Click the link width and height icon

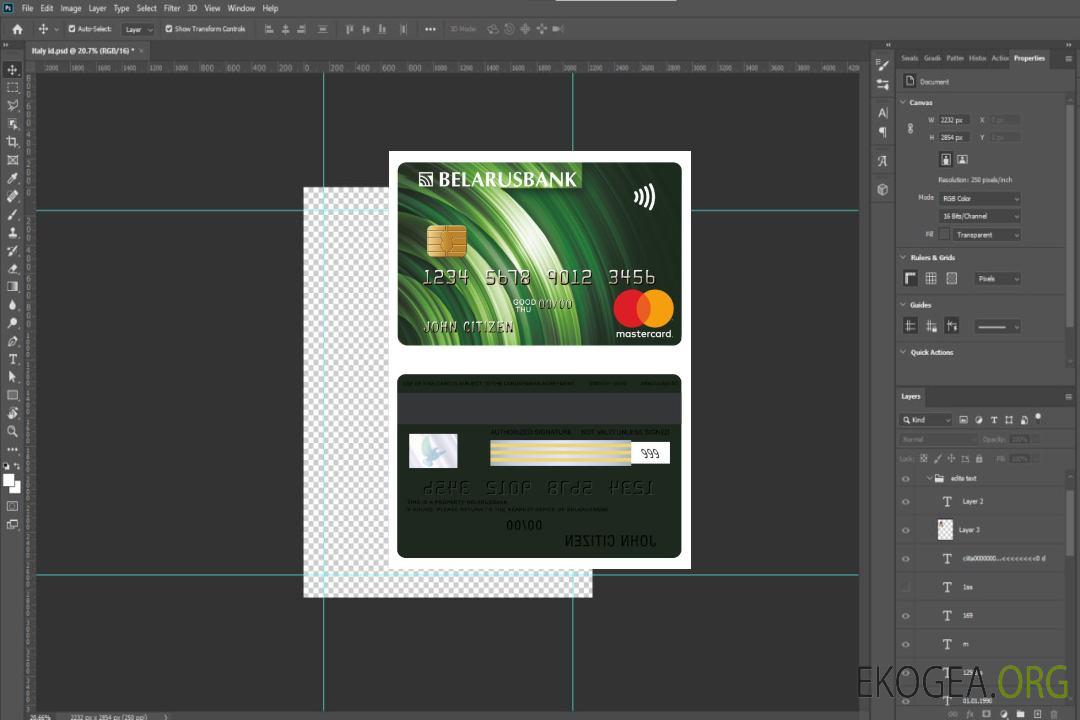(910, 129)
